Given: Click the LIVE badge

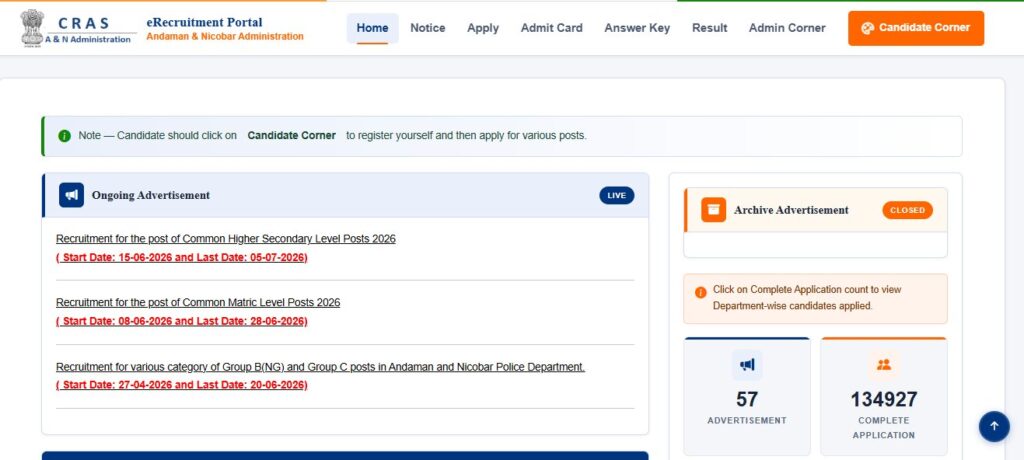Looking at the screenshot, I should click(x=616, y=195).
